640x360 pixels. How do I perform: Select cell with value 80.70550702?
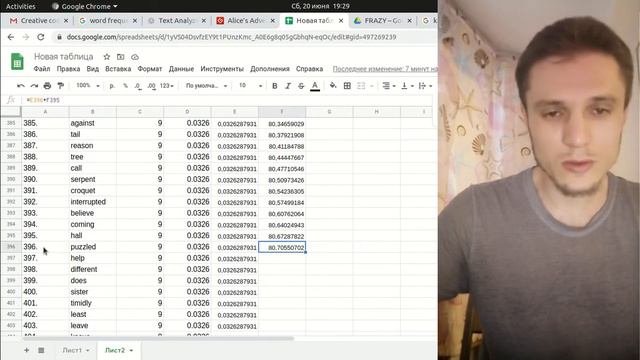[x=282, y=247]
